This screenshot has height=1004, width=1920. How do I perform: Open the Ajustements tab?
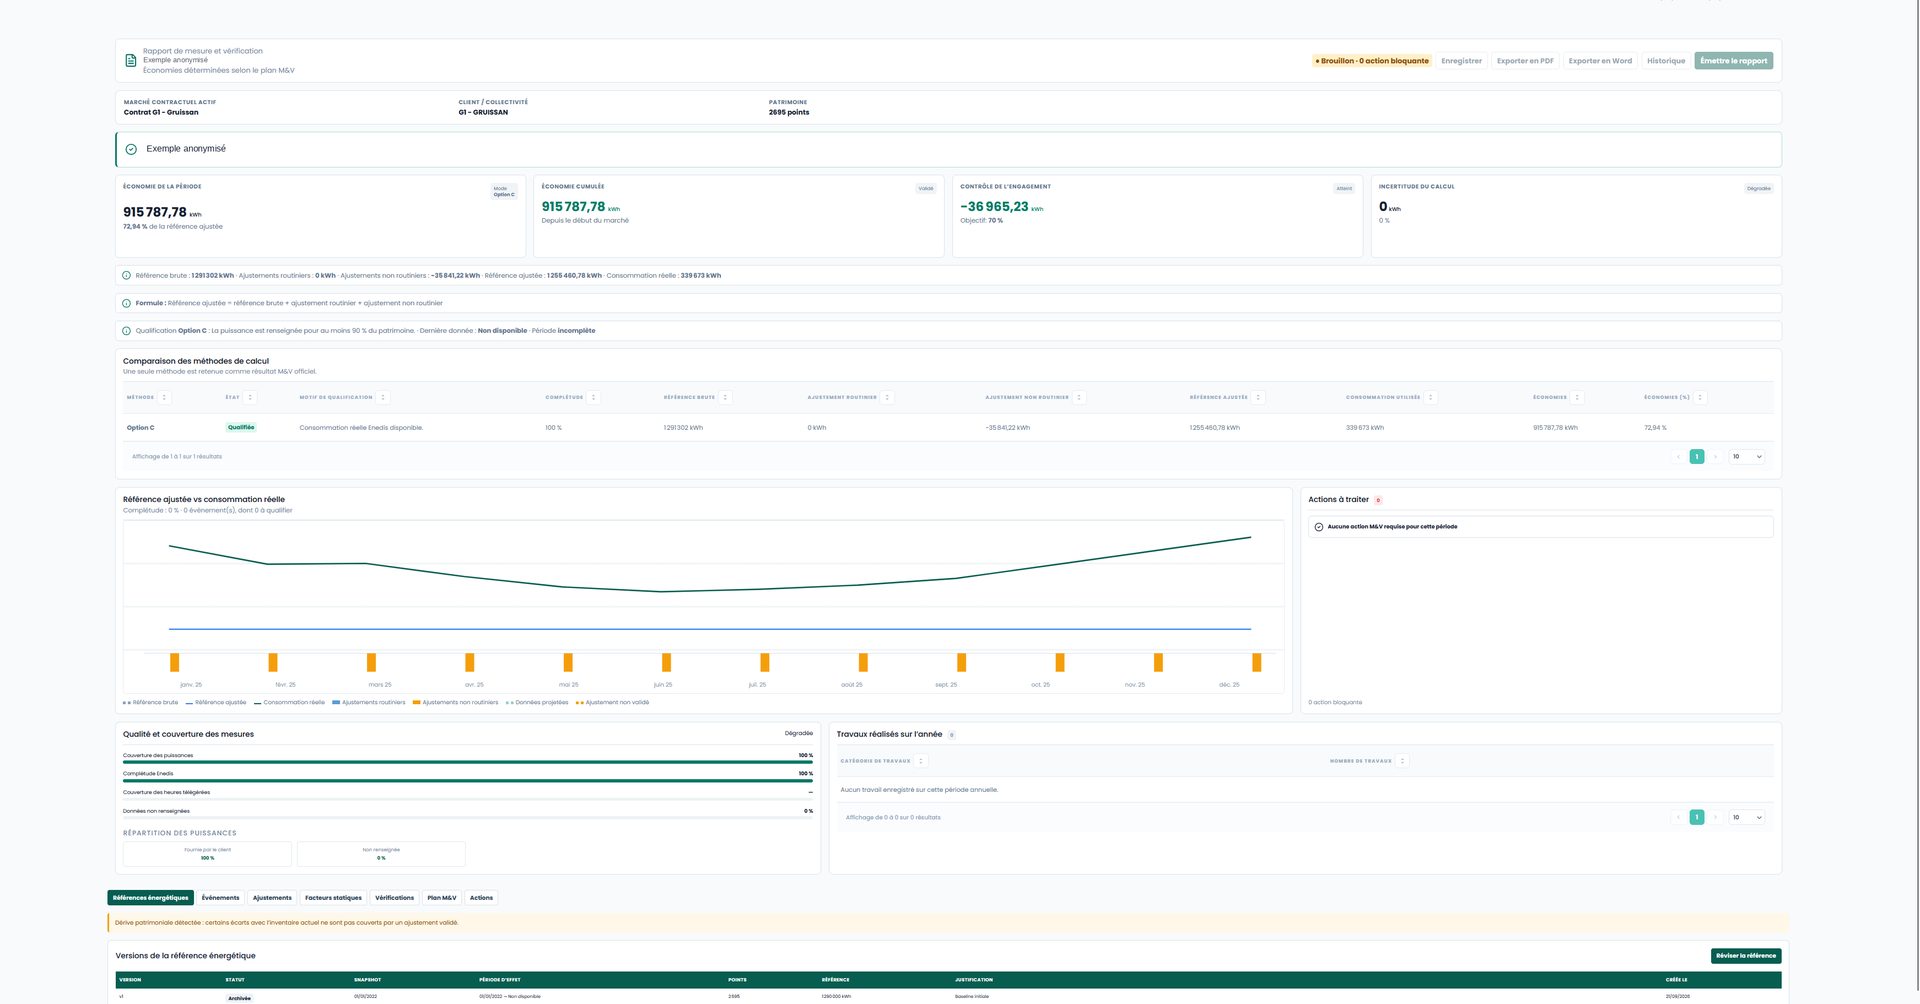tap(272, 898)
